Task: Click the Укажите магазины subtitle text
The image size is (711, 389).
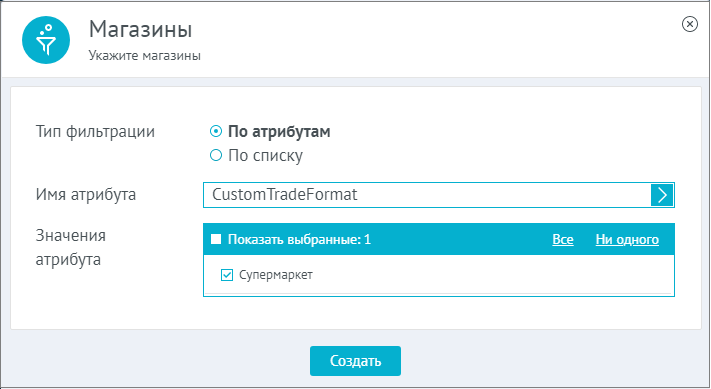Action: [145, 56]
